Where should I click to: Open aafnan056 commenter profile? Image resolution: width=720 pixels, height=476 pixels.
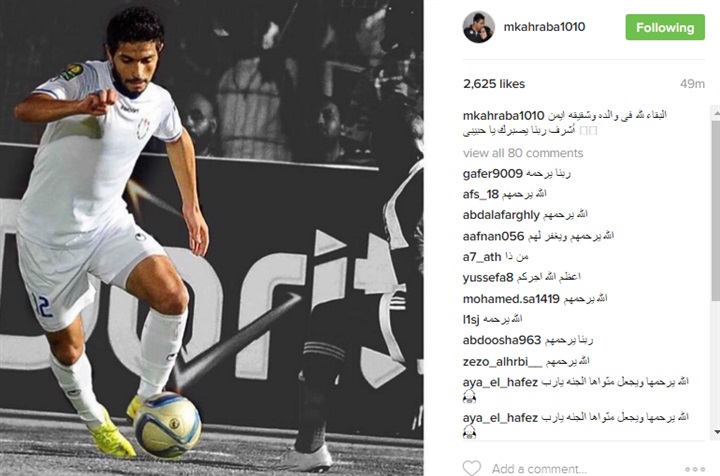pyautogui.click(x=493, y=236)
